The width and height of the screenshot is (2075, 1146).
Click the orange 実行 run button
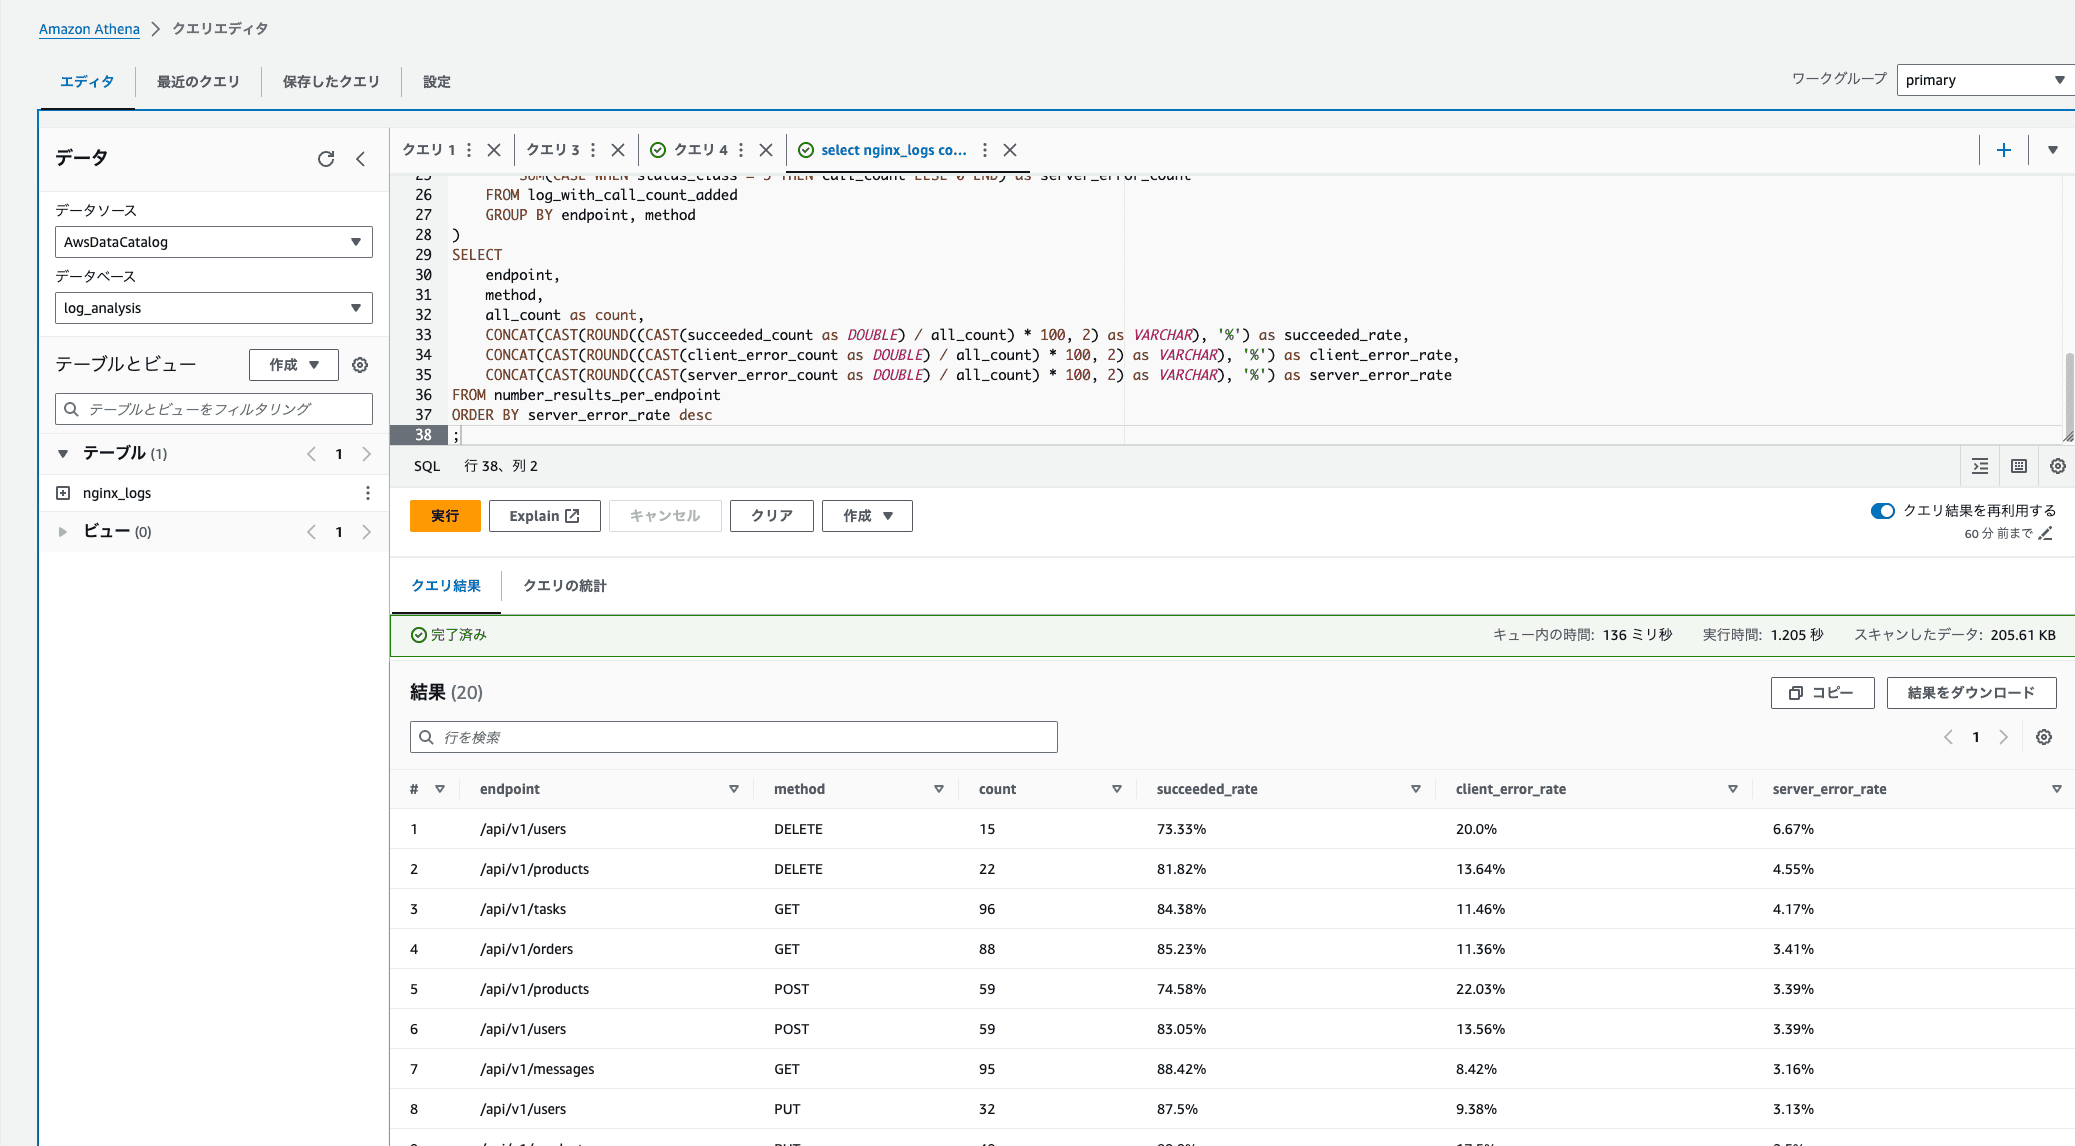[x=445, y=516]
